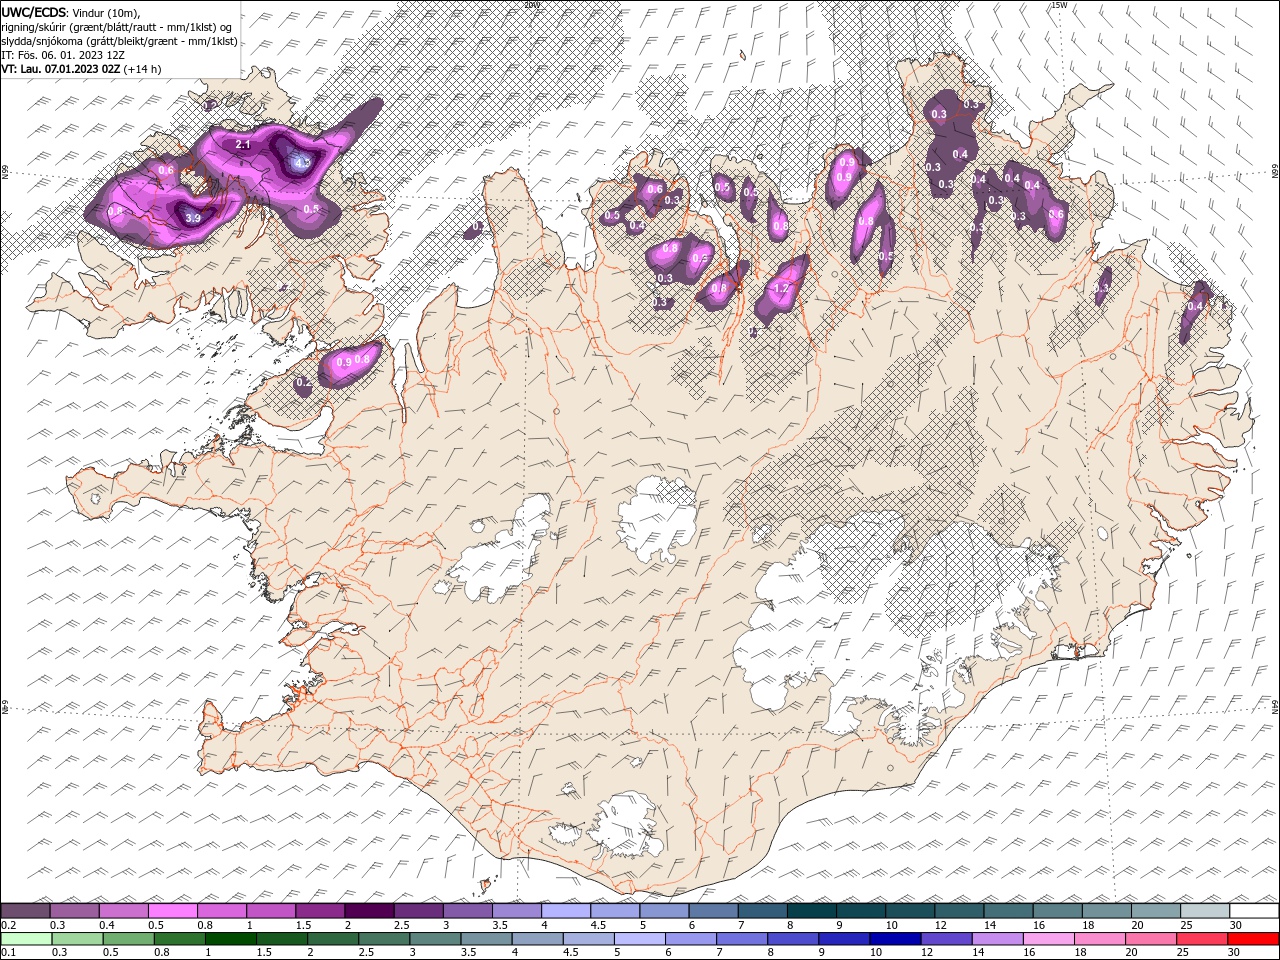Click the pale green 0.1 rain scale swatch
This screenshot has height=960, width=1280.
coord(26,939)
